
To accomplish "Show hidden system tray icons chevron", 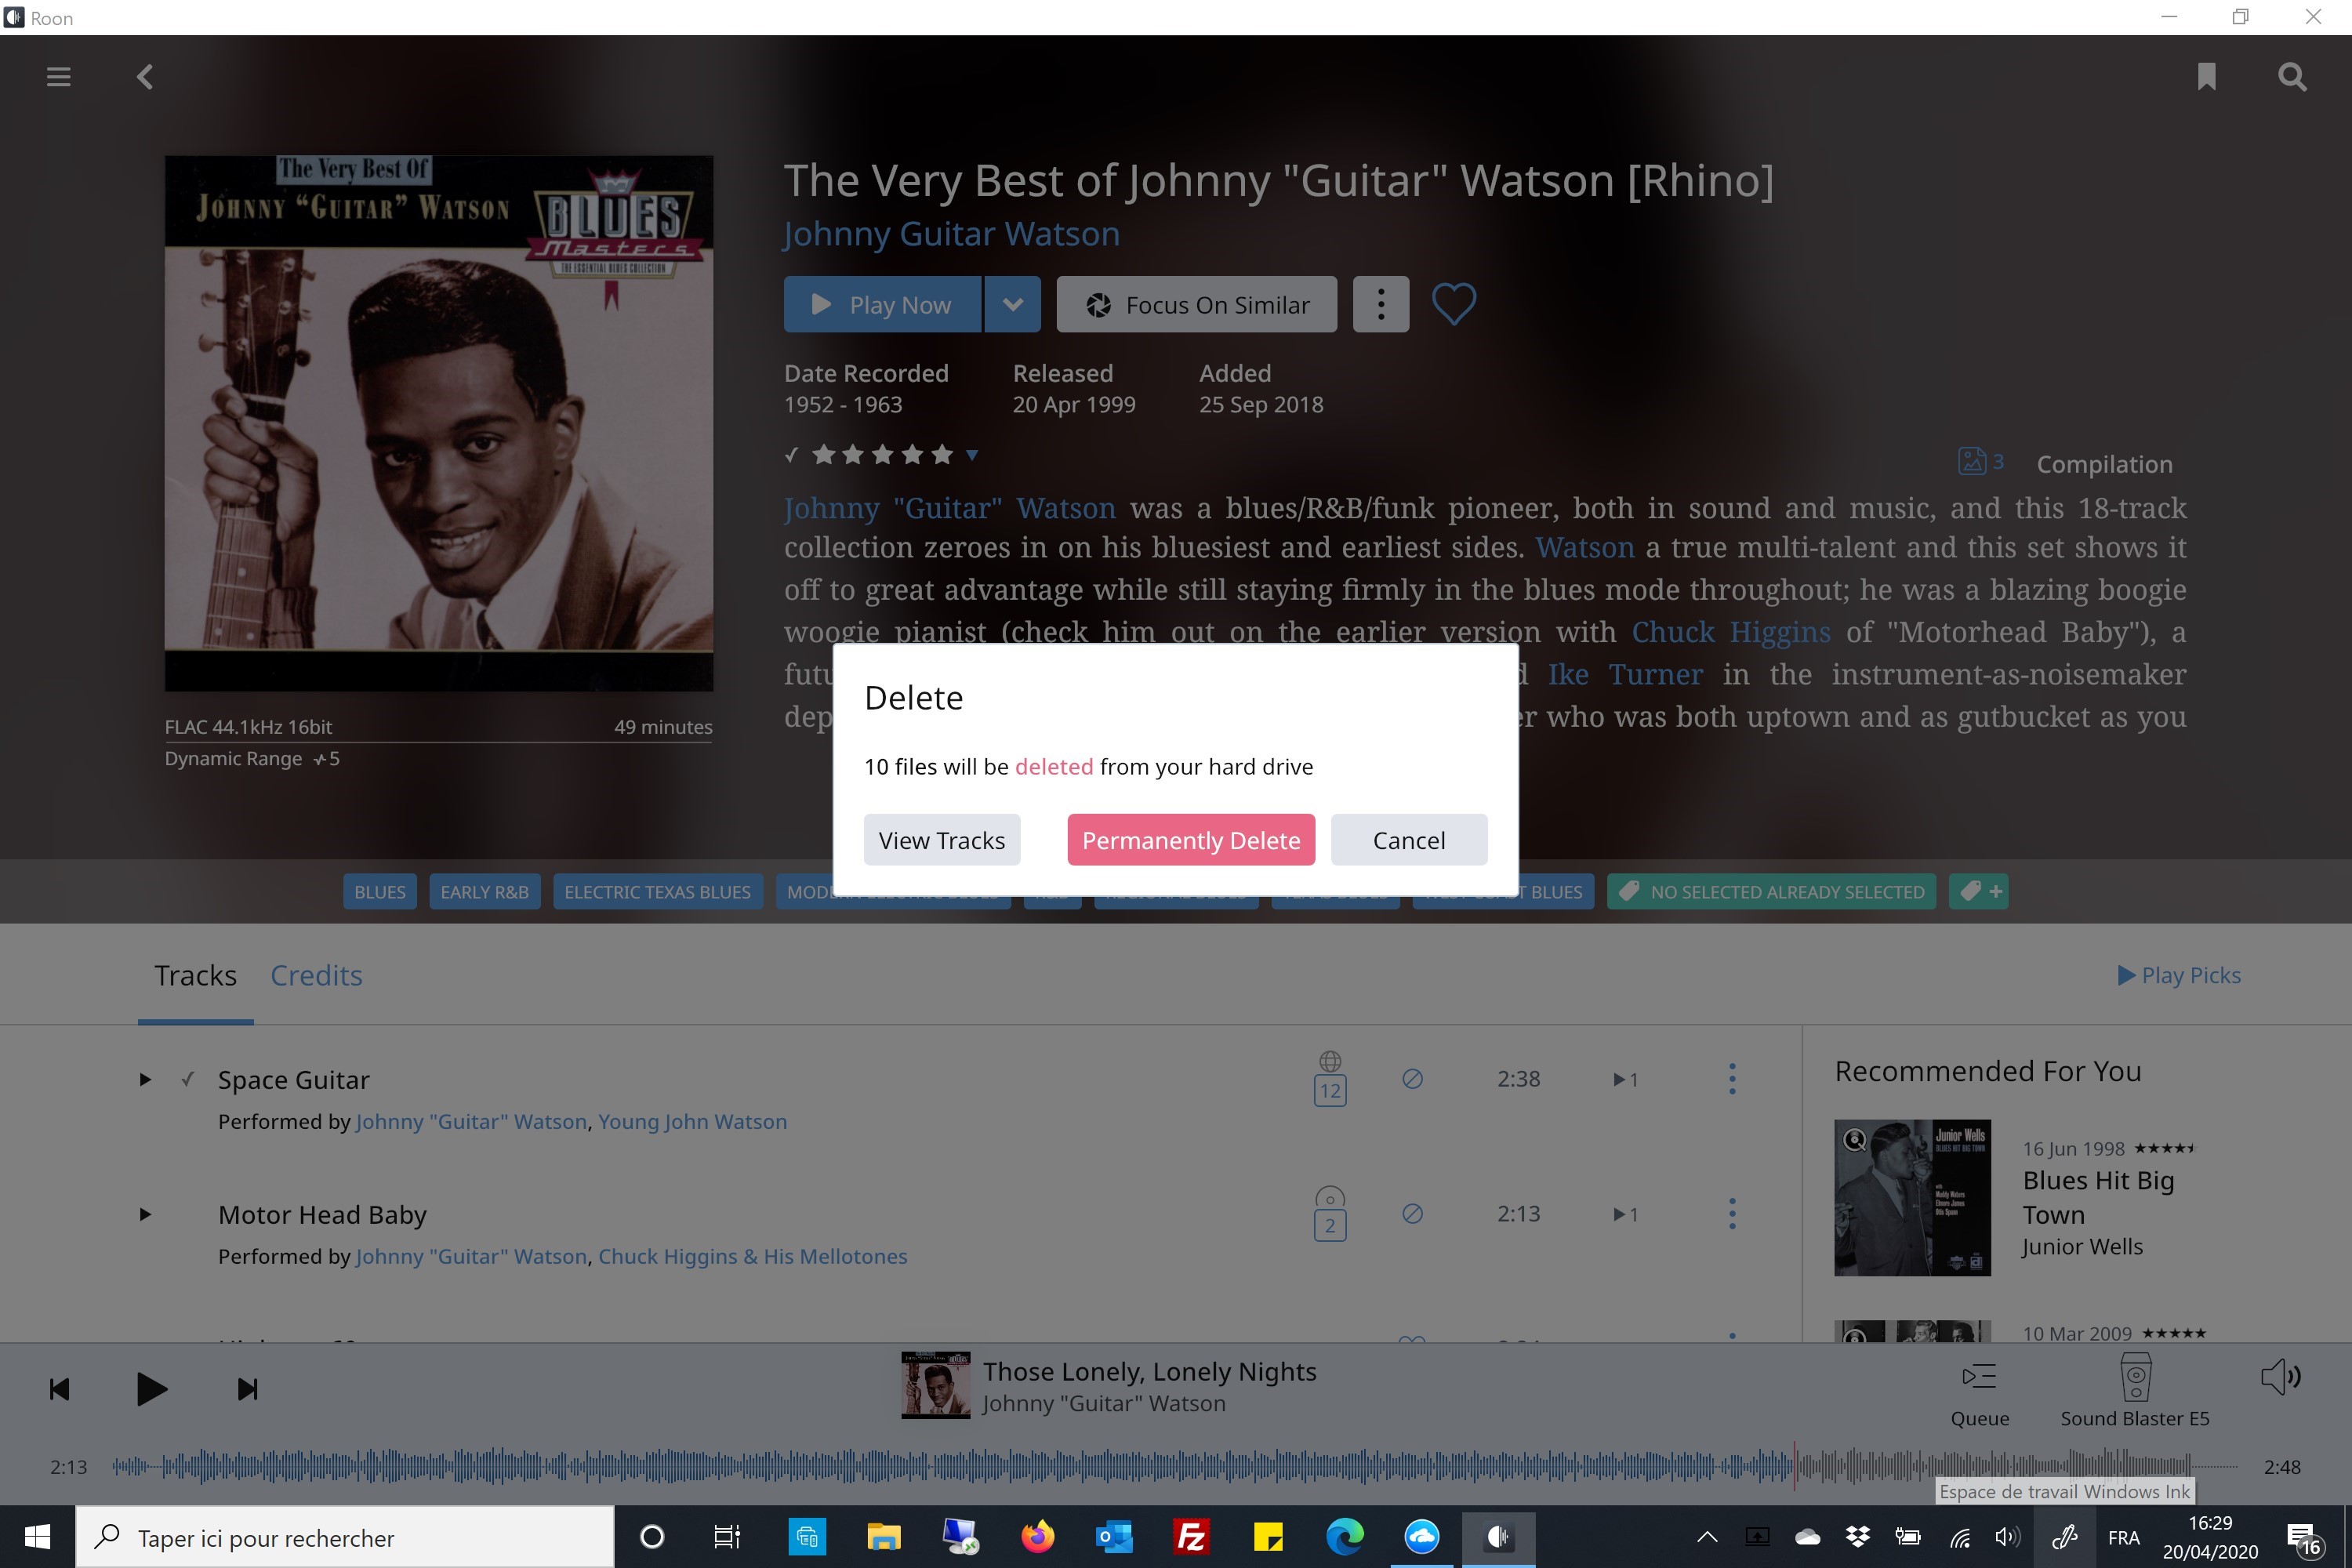I will tap(1707, 1537).
